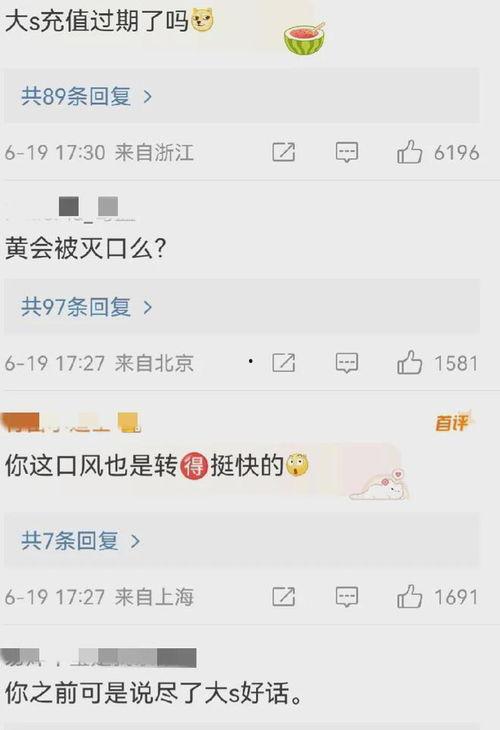Tap the repost icon on 北京 comment
The width and height of the screenshot is (500, 730).
click(x=284, y=363)
